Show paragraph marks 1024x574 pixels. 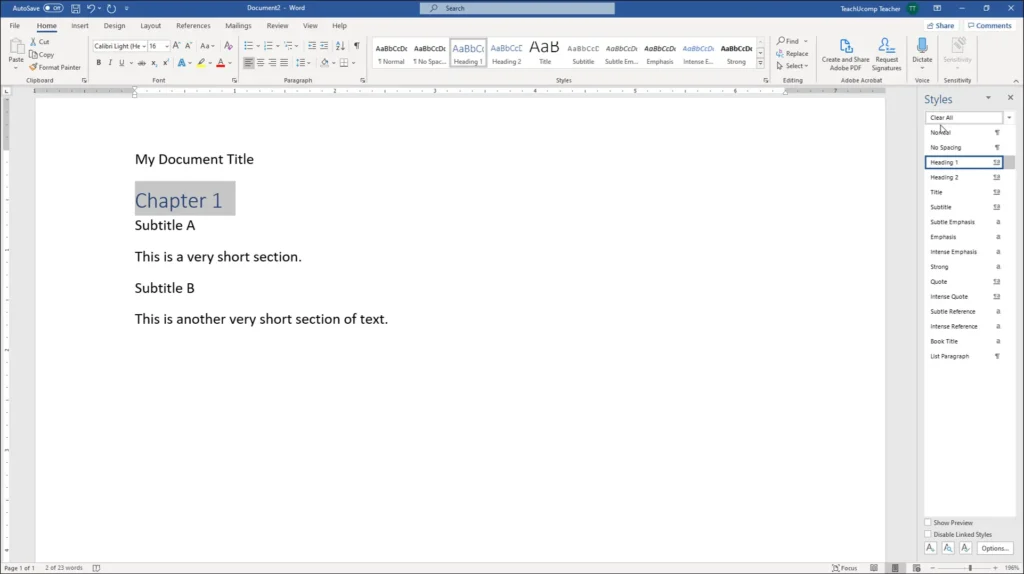pos(357,46)
